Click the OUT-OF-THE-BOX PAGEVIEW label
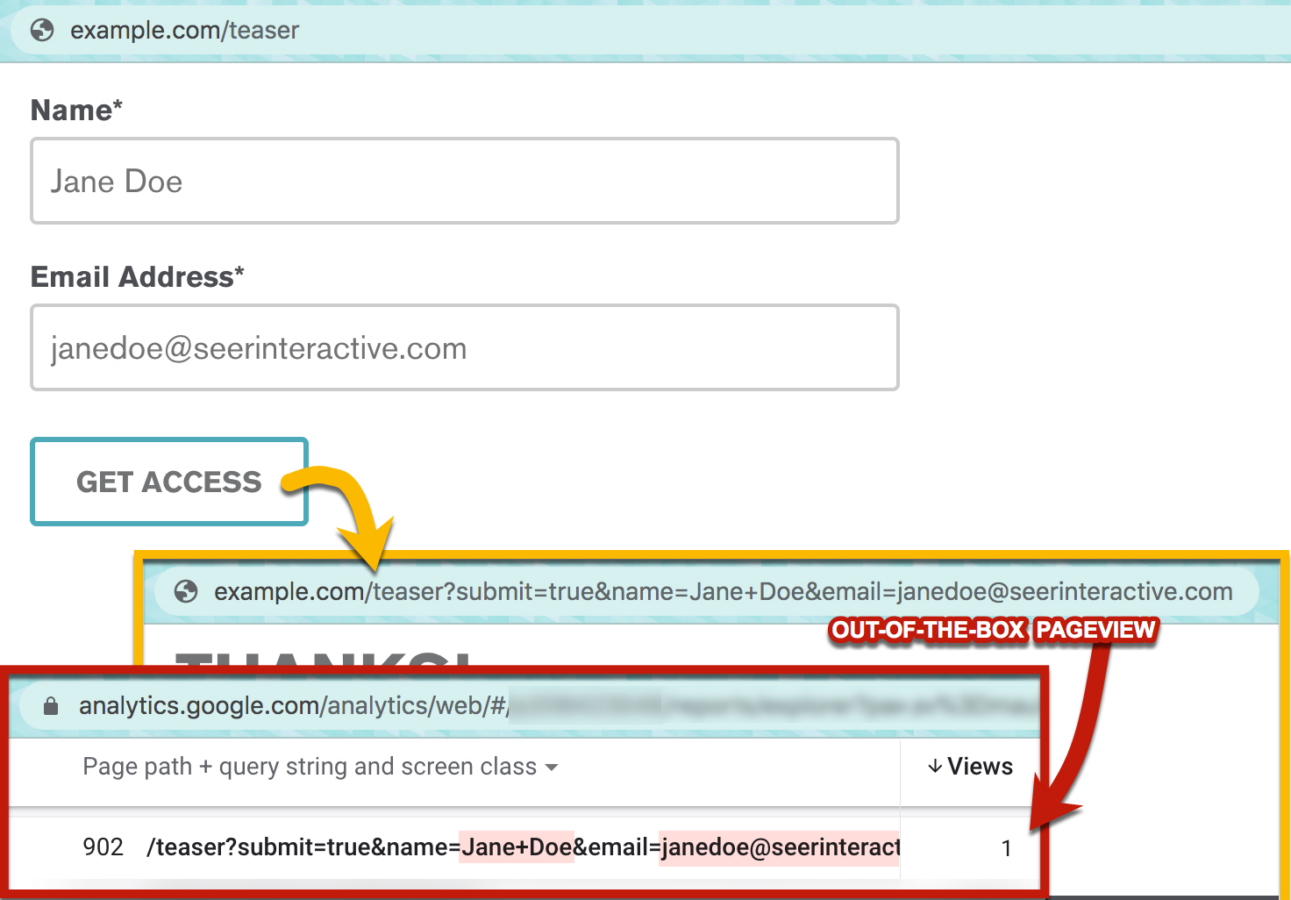This screenshot has height=900, width=1291. point(993,631)
